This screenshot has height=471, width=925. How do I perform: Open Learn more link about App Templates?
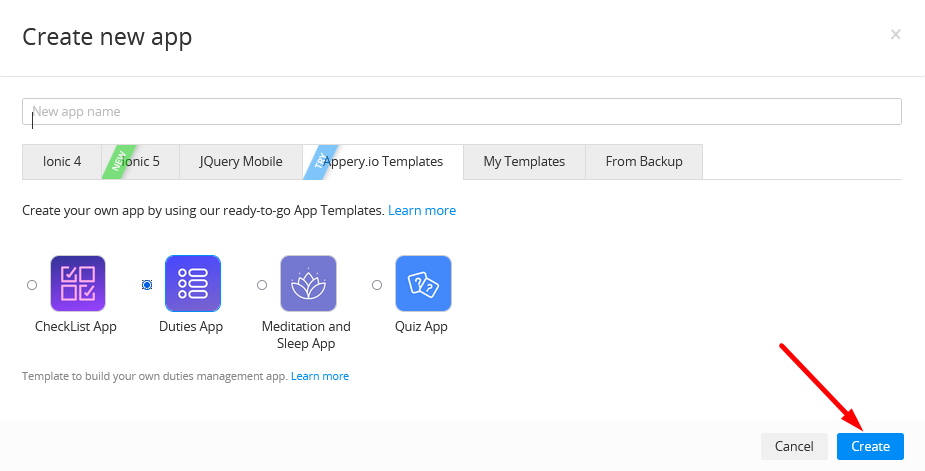tap(422, 211)
